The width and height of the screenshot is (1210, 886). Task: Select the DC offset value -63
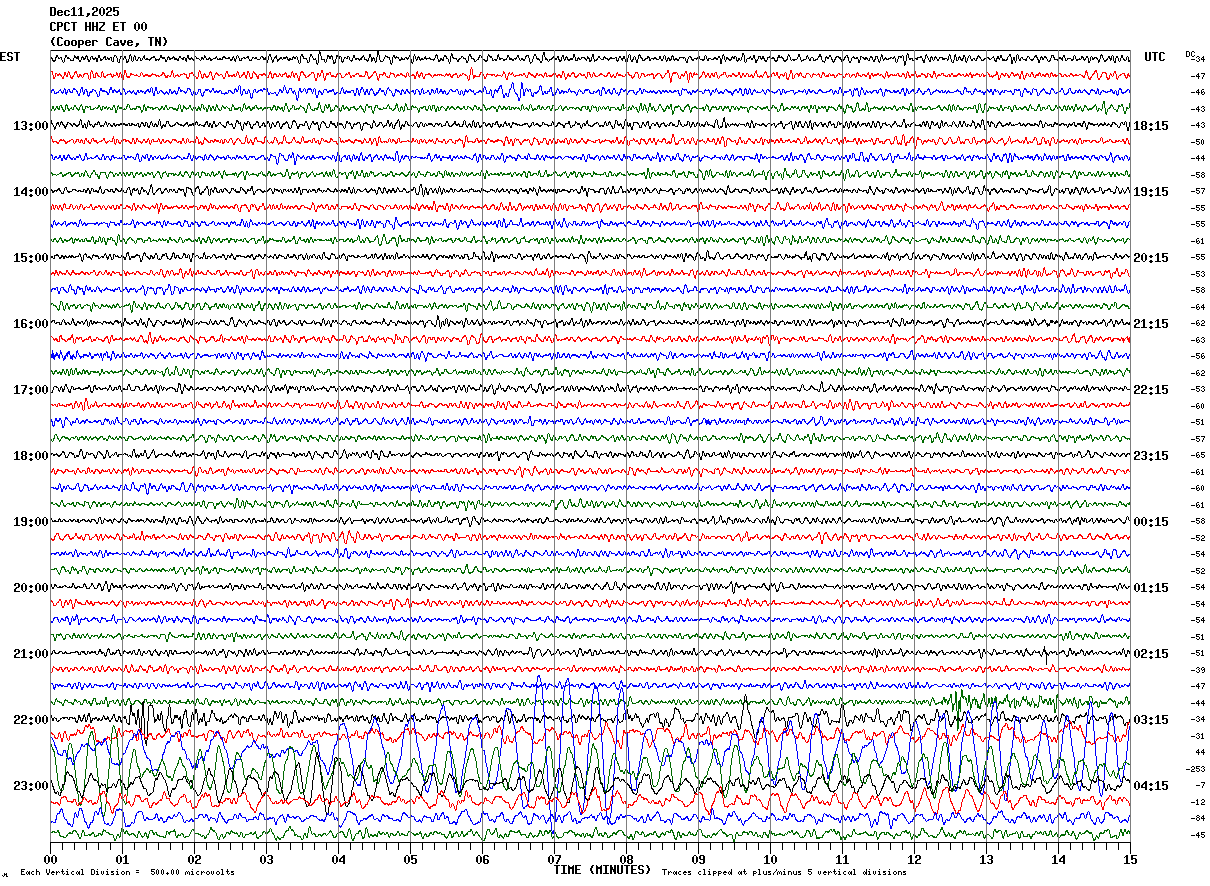point(1197,340)
